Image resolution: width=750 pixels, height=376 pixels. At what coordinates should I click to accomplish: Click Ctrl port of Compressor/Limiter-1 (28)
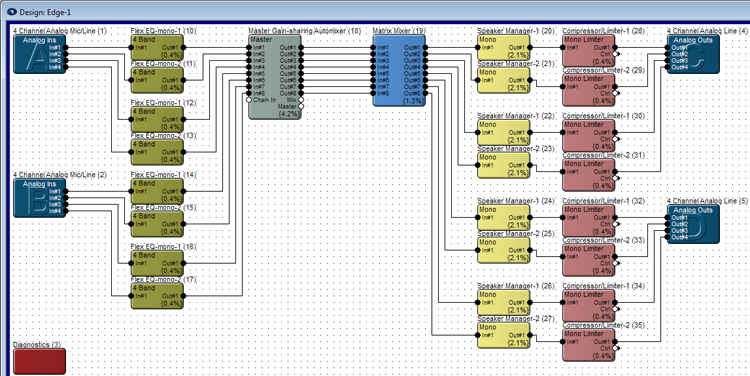pyautogui.click(x=616, y=54)
